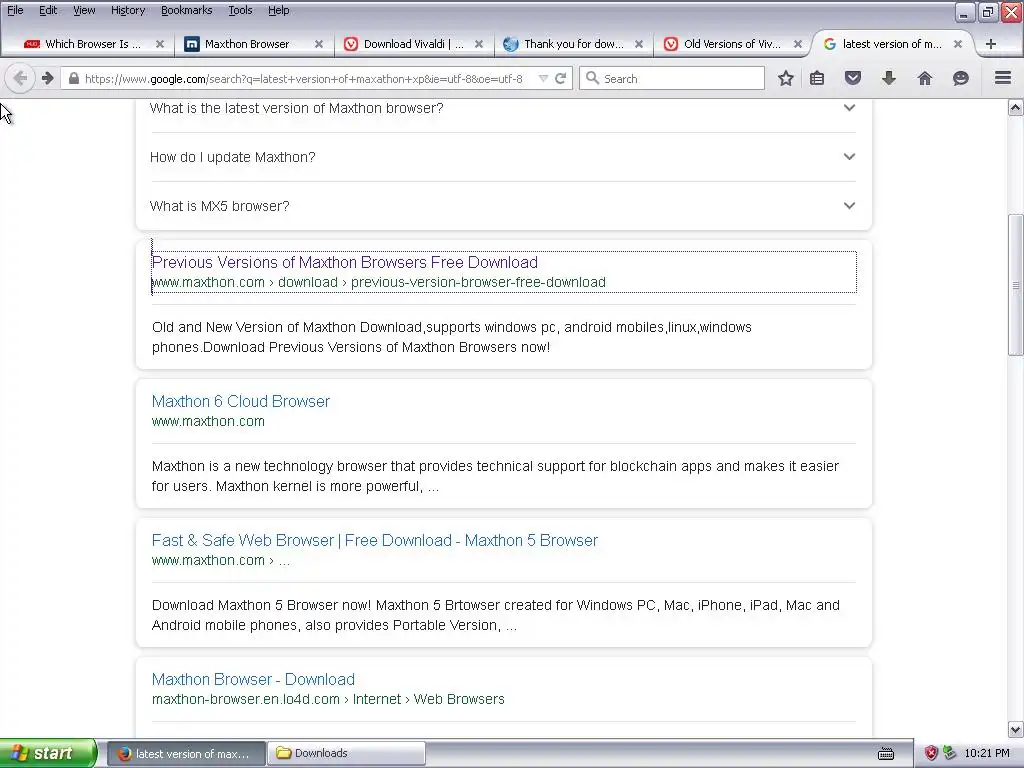The height and width of the screenshot is (768, 1024).
Task: Click Safely Remove Hardware tray icon
Action: point(950,754)
